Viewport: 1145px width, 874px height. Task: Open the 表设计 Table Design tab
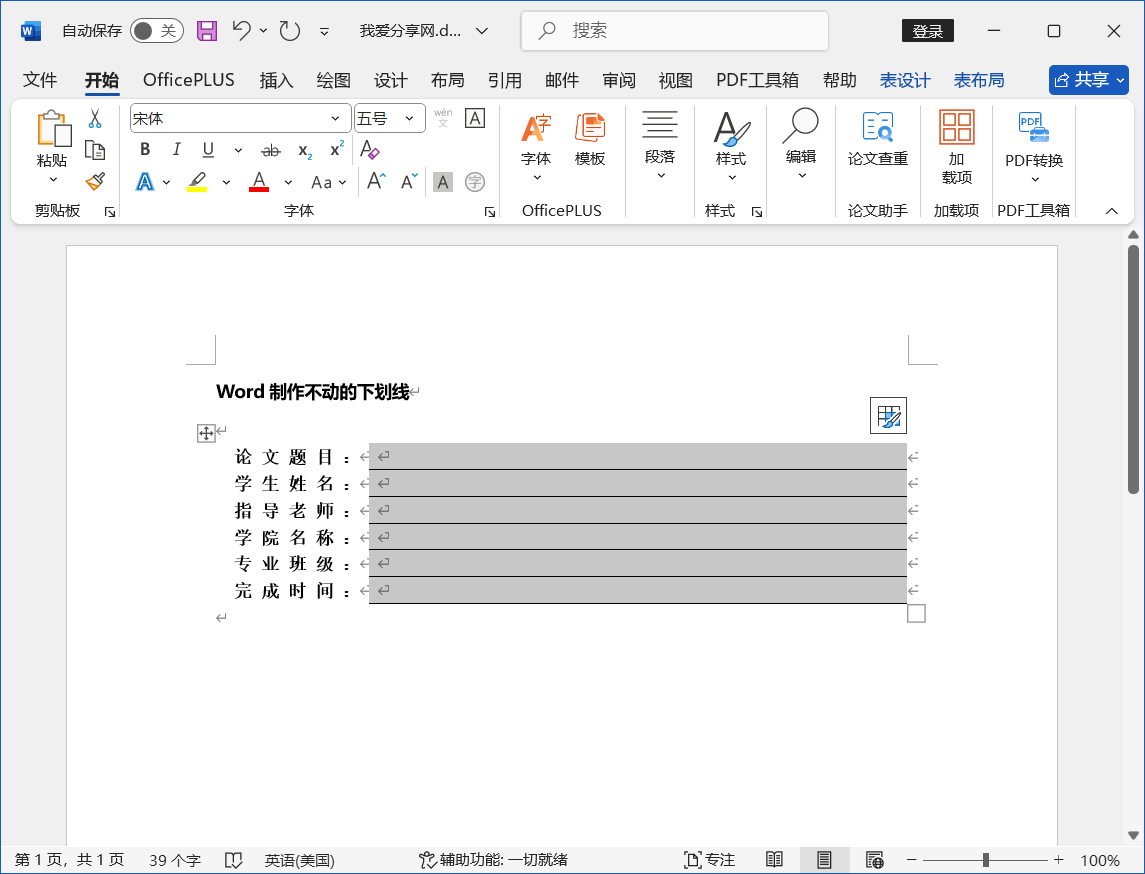pos(905,80)
